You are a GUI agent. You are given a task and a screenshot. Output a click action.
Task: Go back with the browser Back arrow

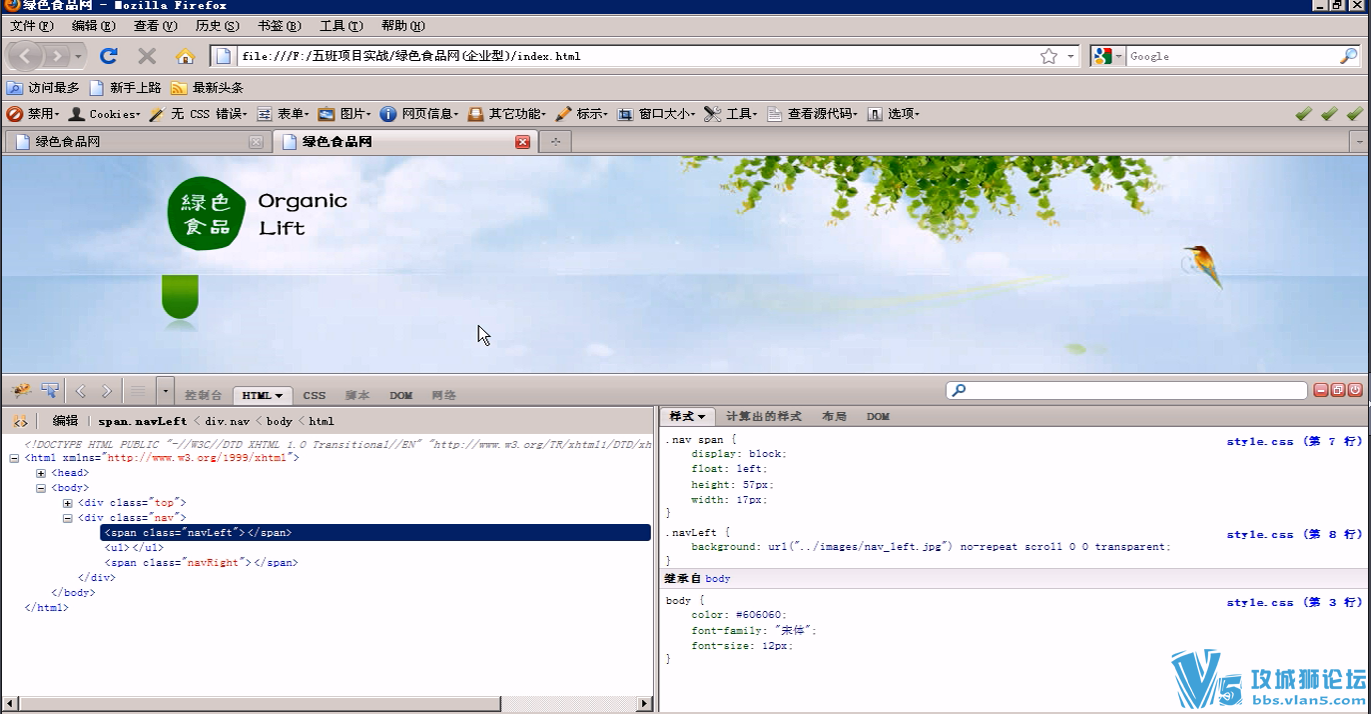pos(25,56)
